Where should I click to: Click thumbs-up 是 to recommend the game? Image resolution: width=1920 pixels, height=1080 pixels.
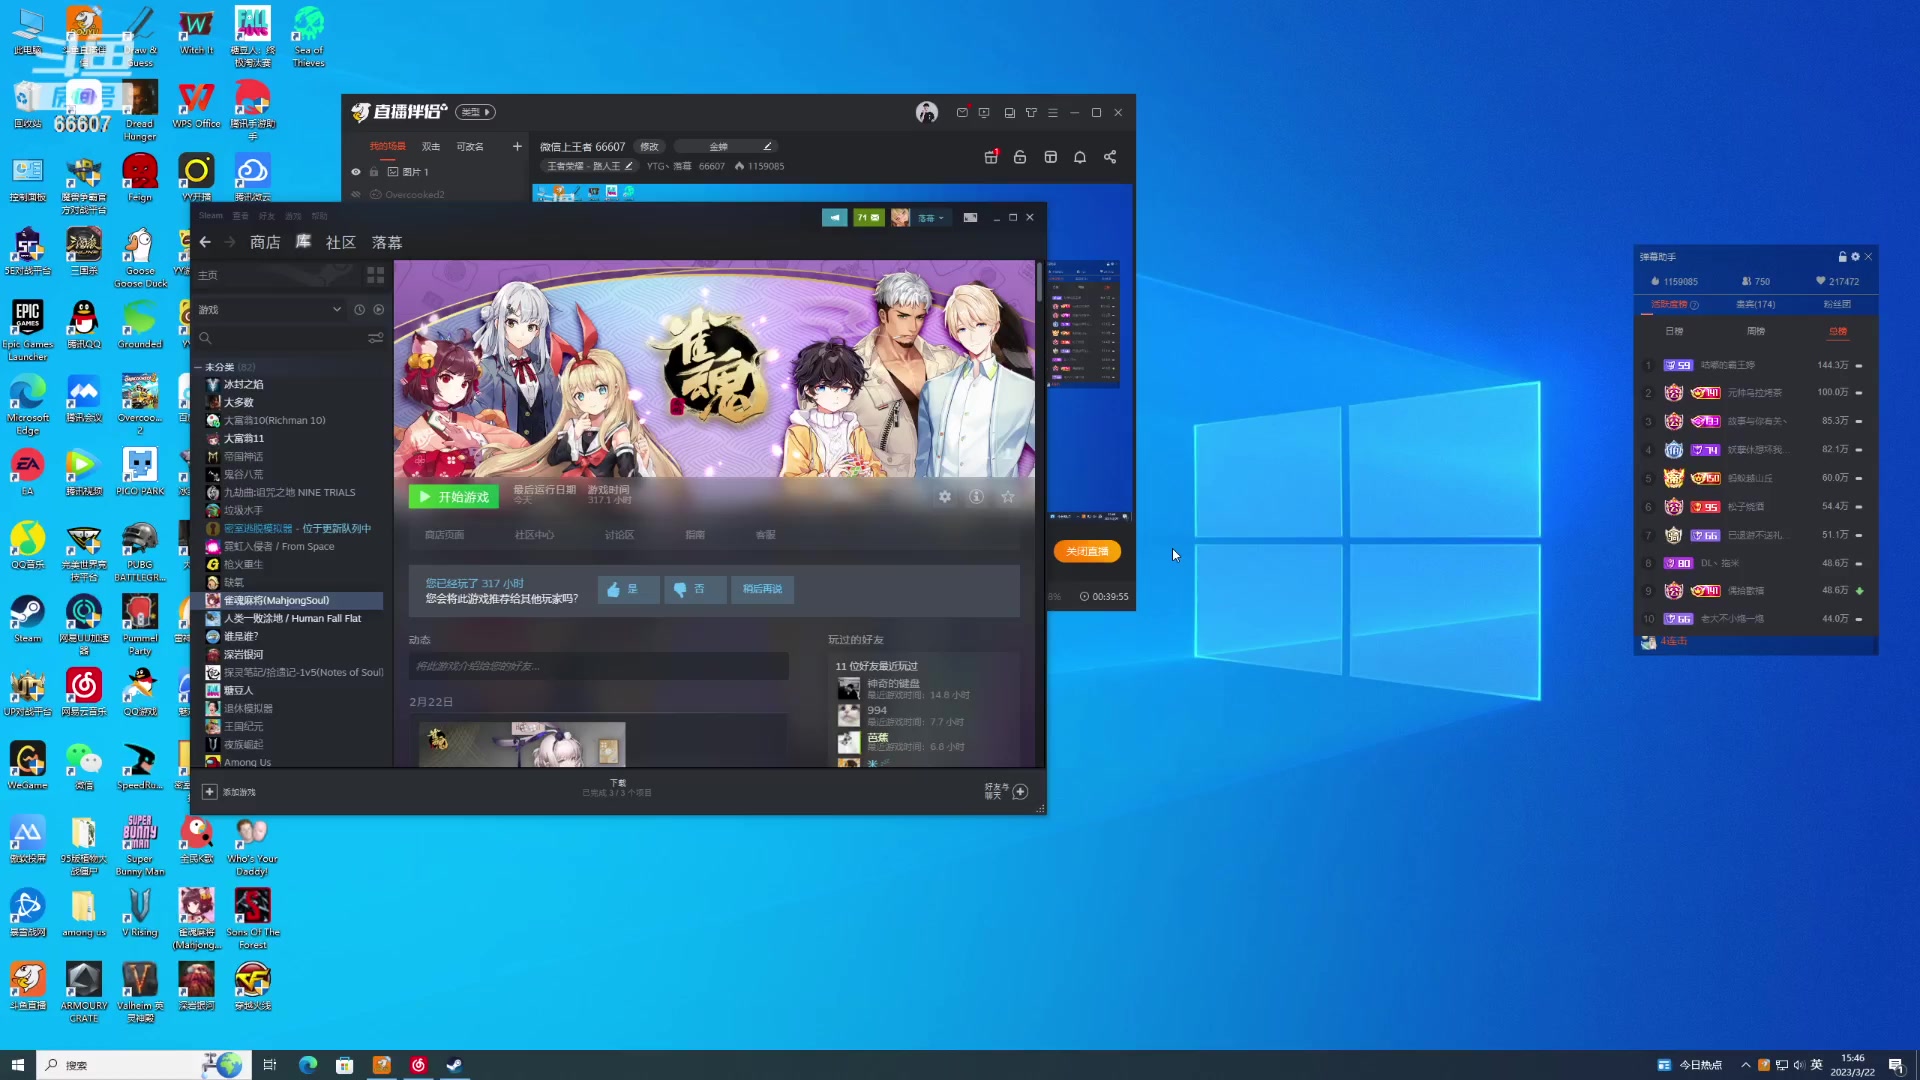click(627, 590)
